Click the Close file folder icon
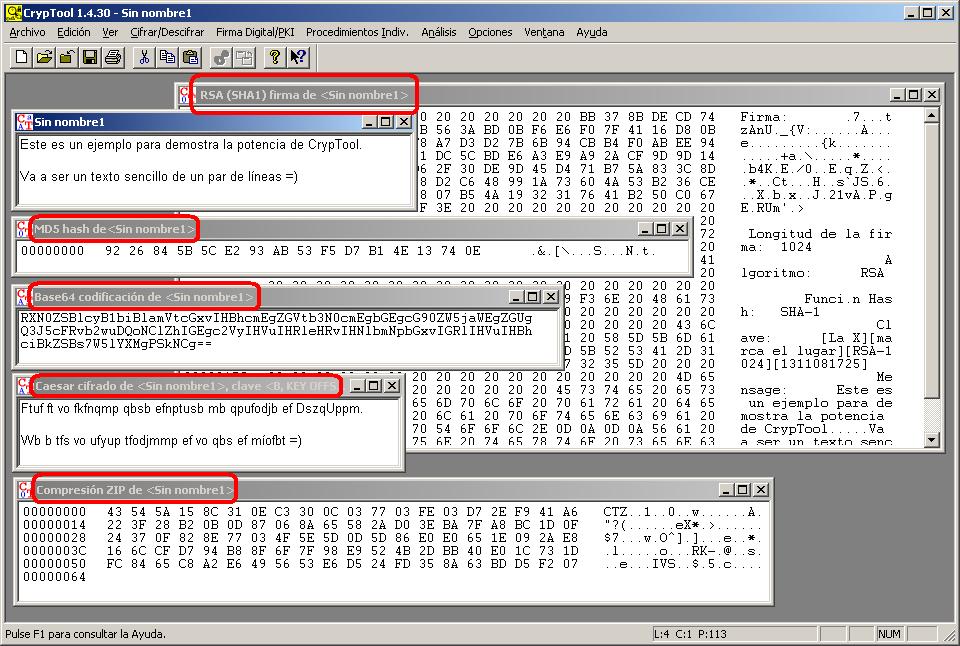The width and height of the screenshot is (960, 646). click(x=67, y=58)
